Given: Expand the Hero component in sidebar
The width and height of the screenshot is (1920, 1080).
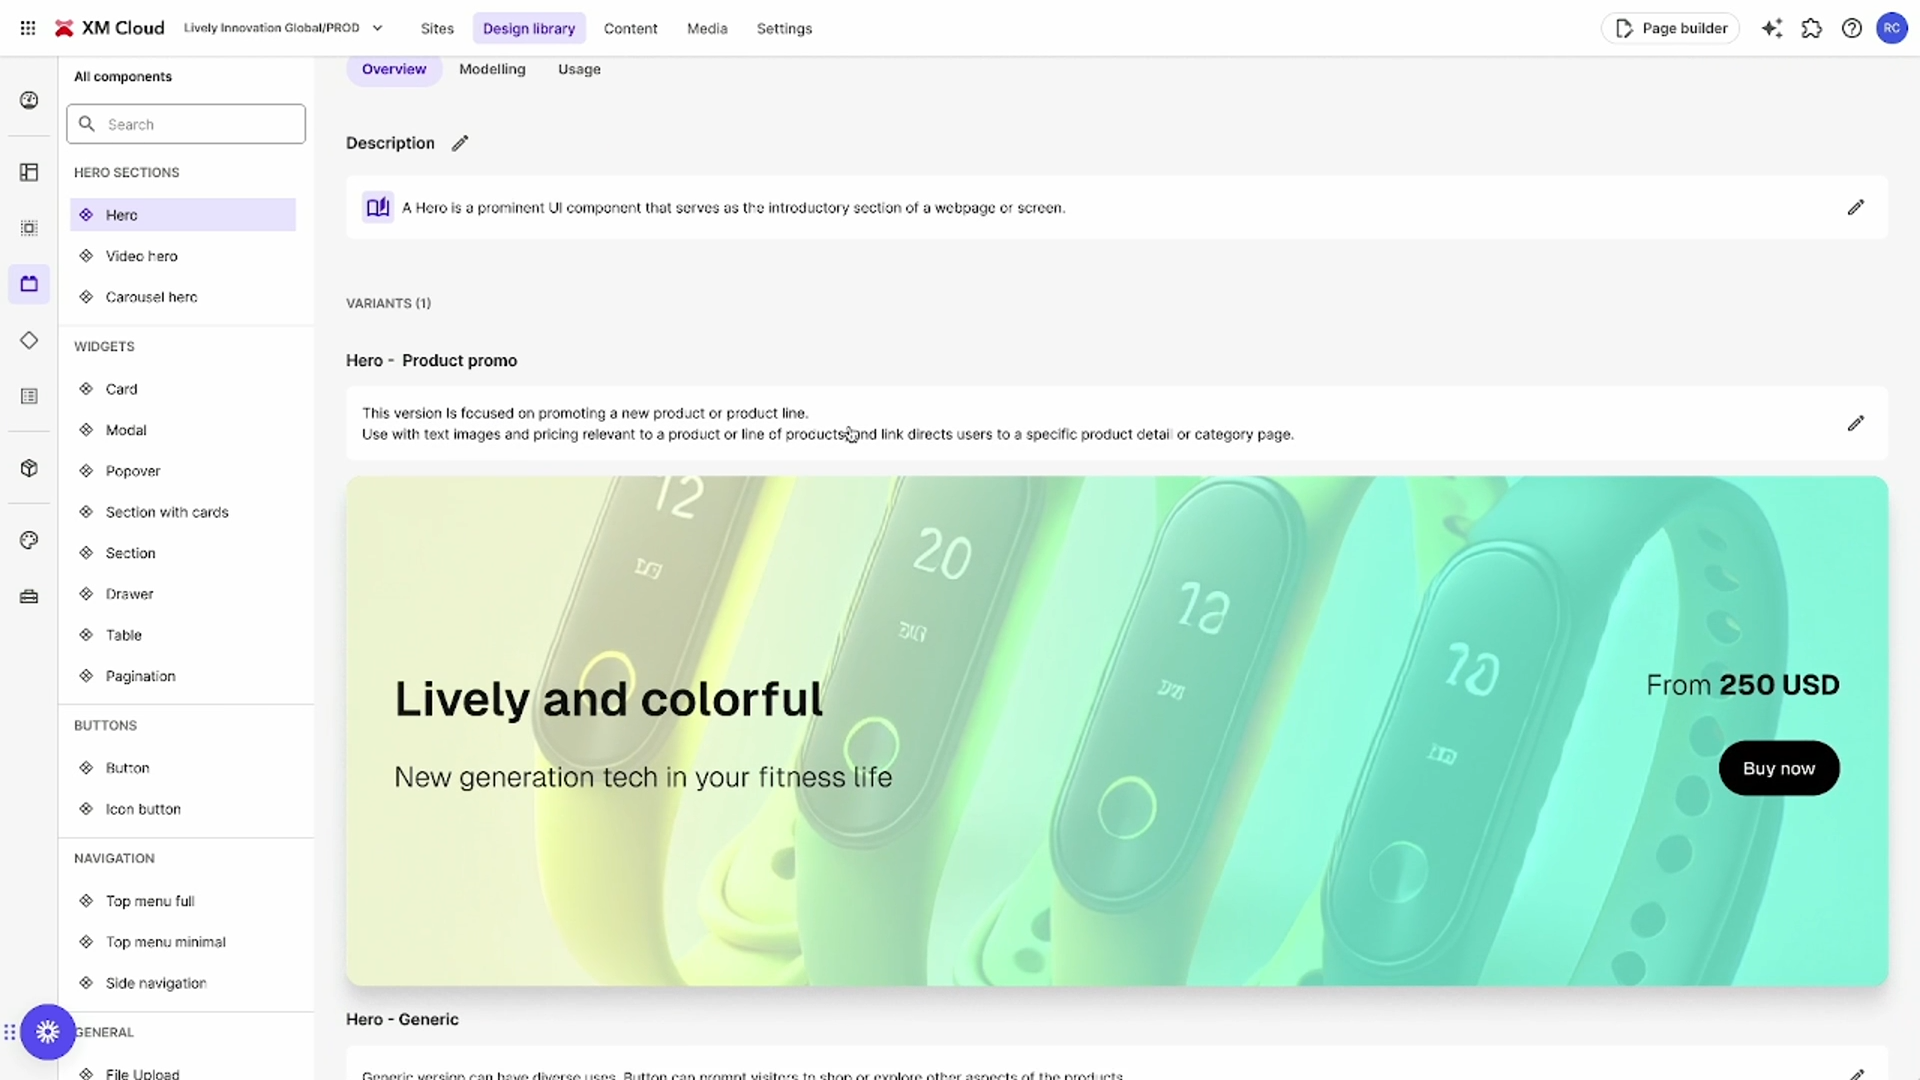Looking at the screenshot, I should pyautogui.click(x=121, y=214).
